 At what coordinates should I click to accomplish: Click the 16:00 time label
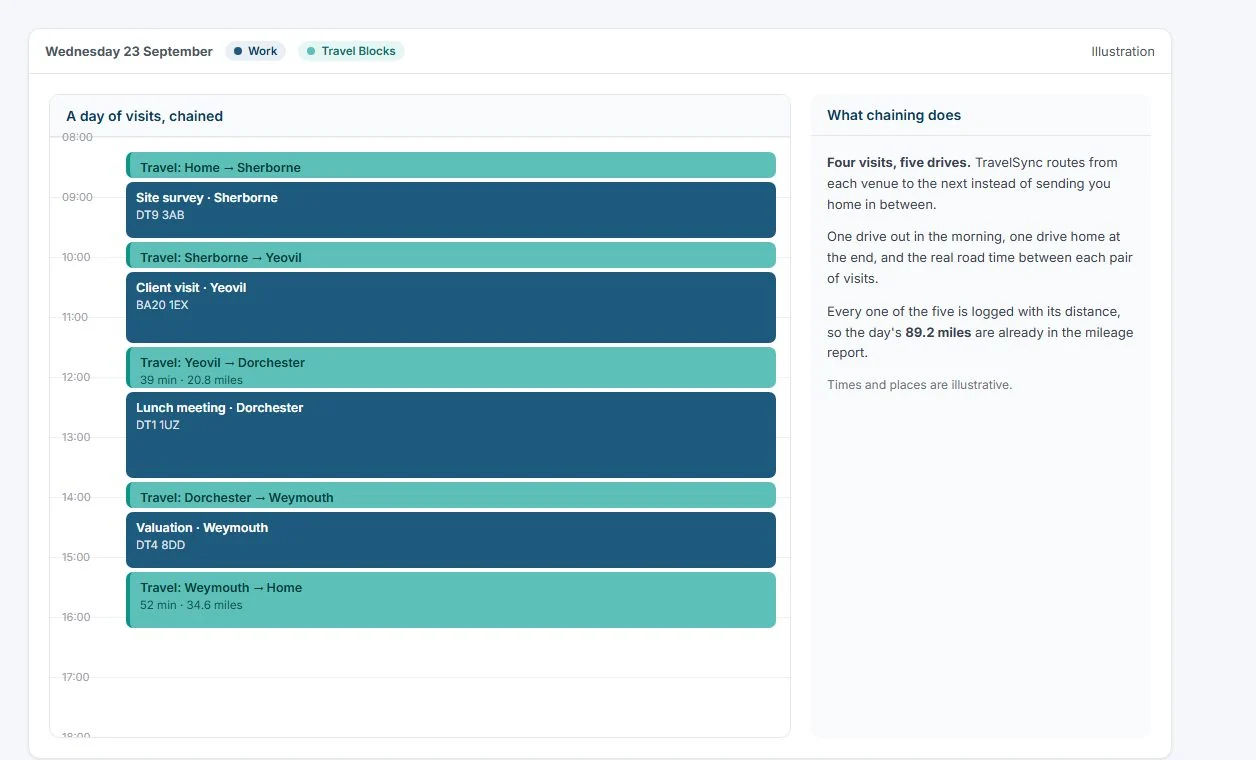(x=77, y=617)
